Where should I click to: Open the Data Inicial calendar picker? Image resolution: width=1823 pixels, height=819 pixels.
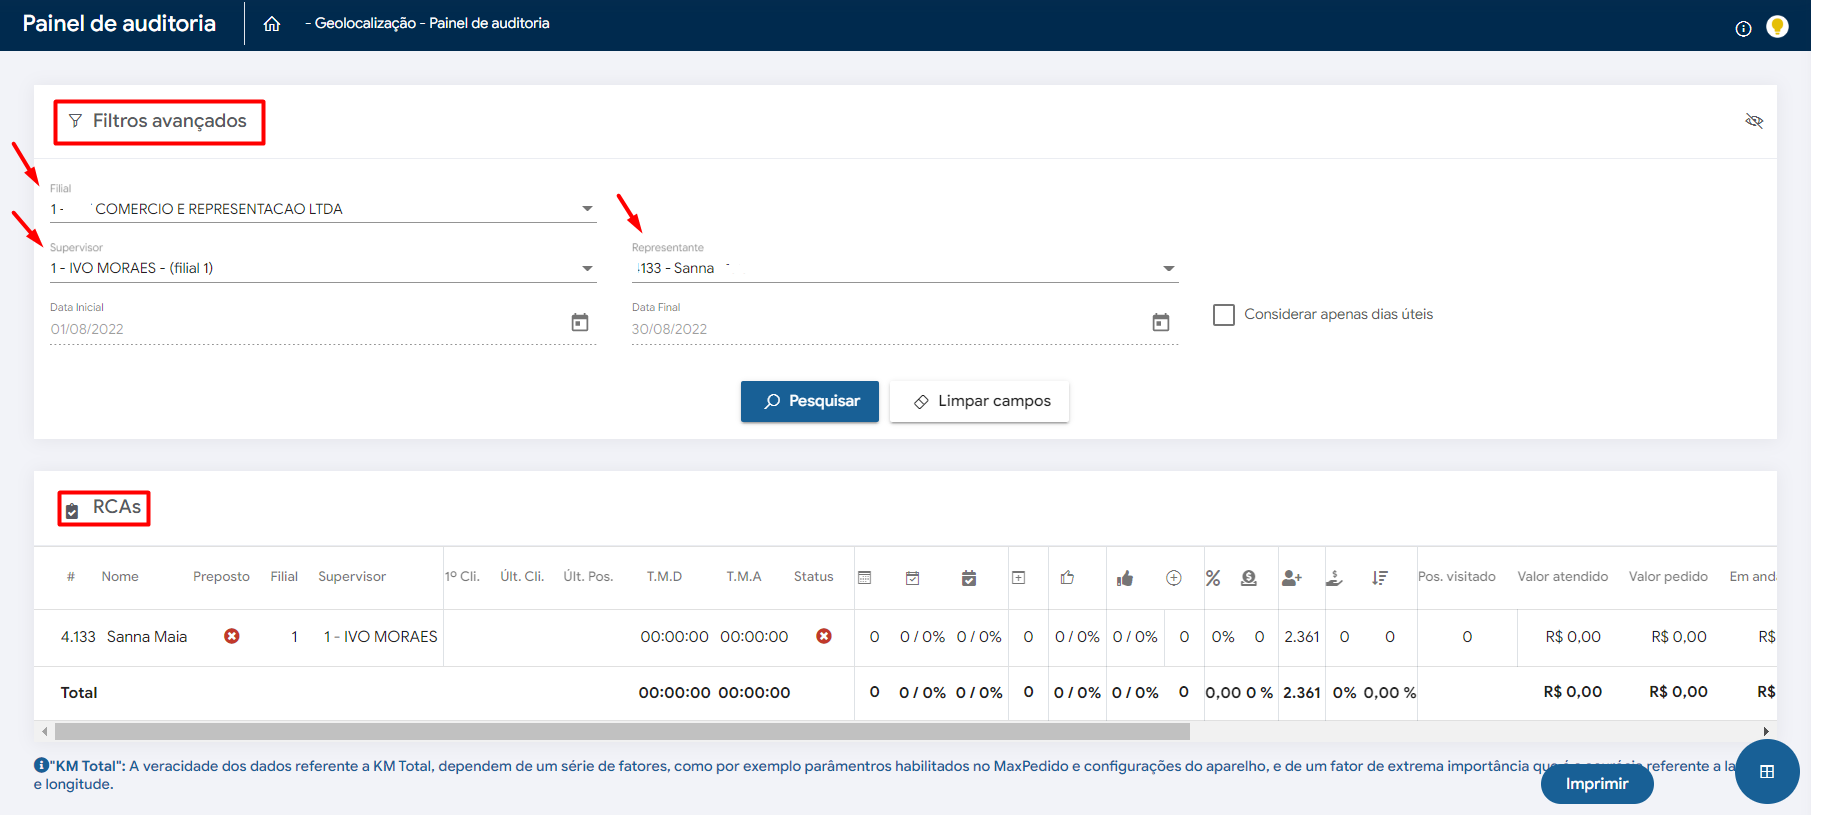click(579, 323)
